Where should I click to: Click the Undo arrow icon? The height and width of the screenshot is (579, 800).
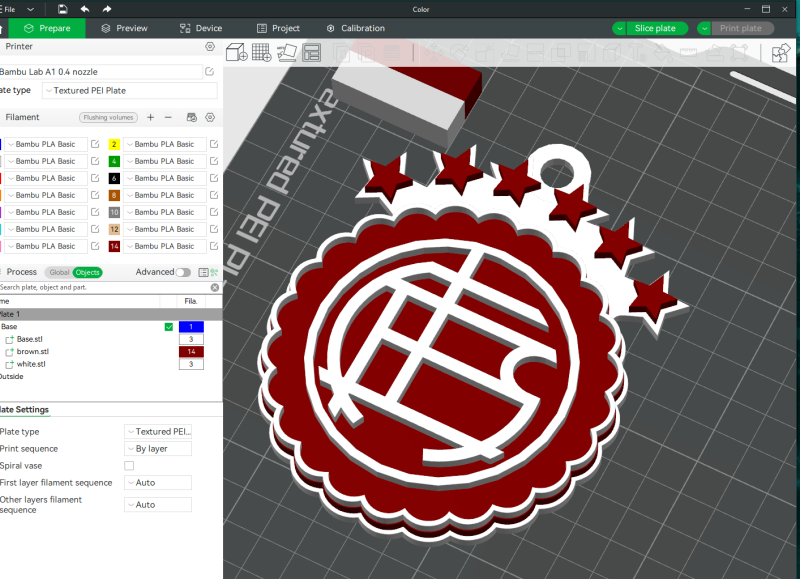point(85,9)
